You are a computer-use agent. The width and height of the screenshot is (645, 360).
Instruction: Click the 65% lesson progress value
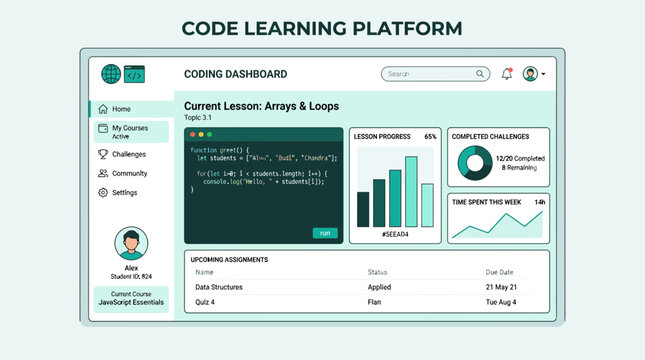pyautogui.click(x=430, y=137)
